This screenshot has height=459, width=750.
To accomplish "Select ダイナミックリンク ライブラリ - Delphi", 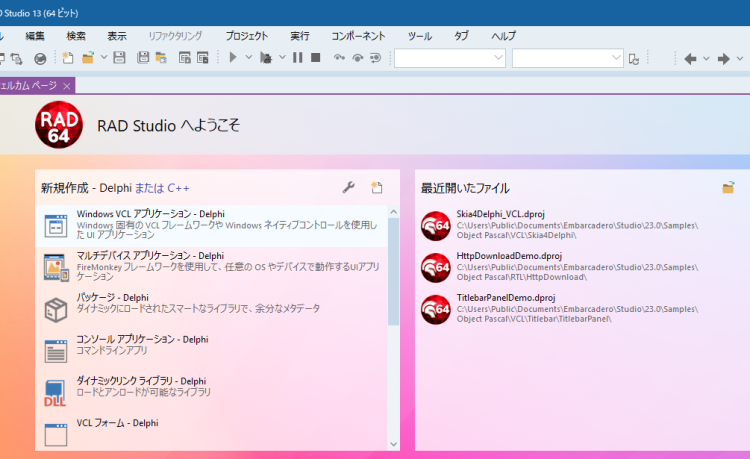I will (x=211, y=393).
